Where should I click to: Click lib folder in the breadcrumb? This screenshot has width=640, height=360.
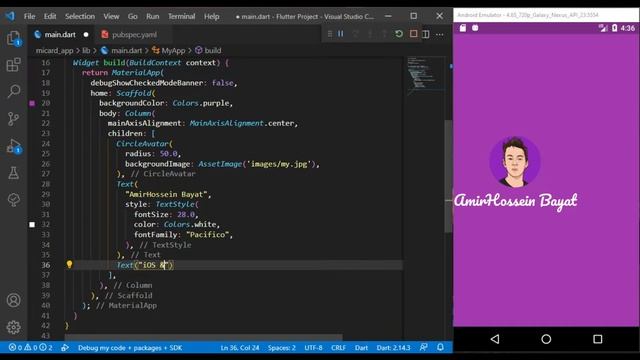pos(86,51)
